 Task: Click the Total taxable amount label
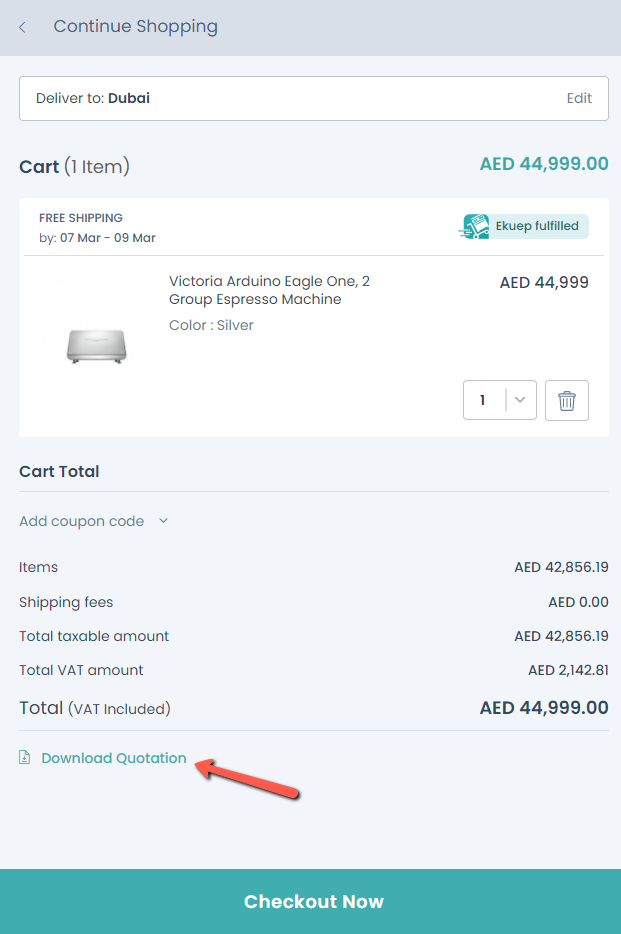tap(94, 636)
